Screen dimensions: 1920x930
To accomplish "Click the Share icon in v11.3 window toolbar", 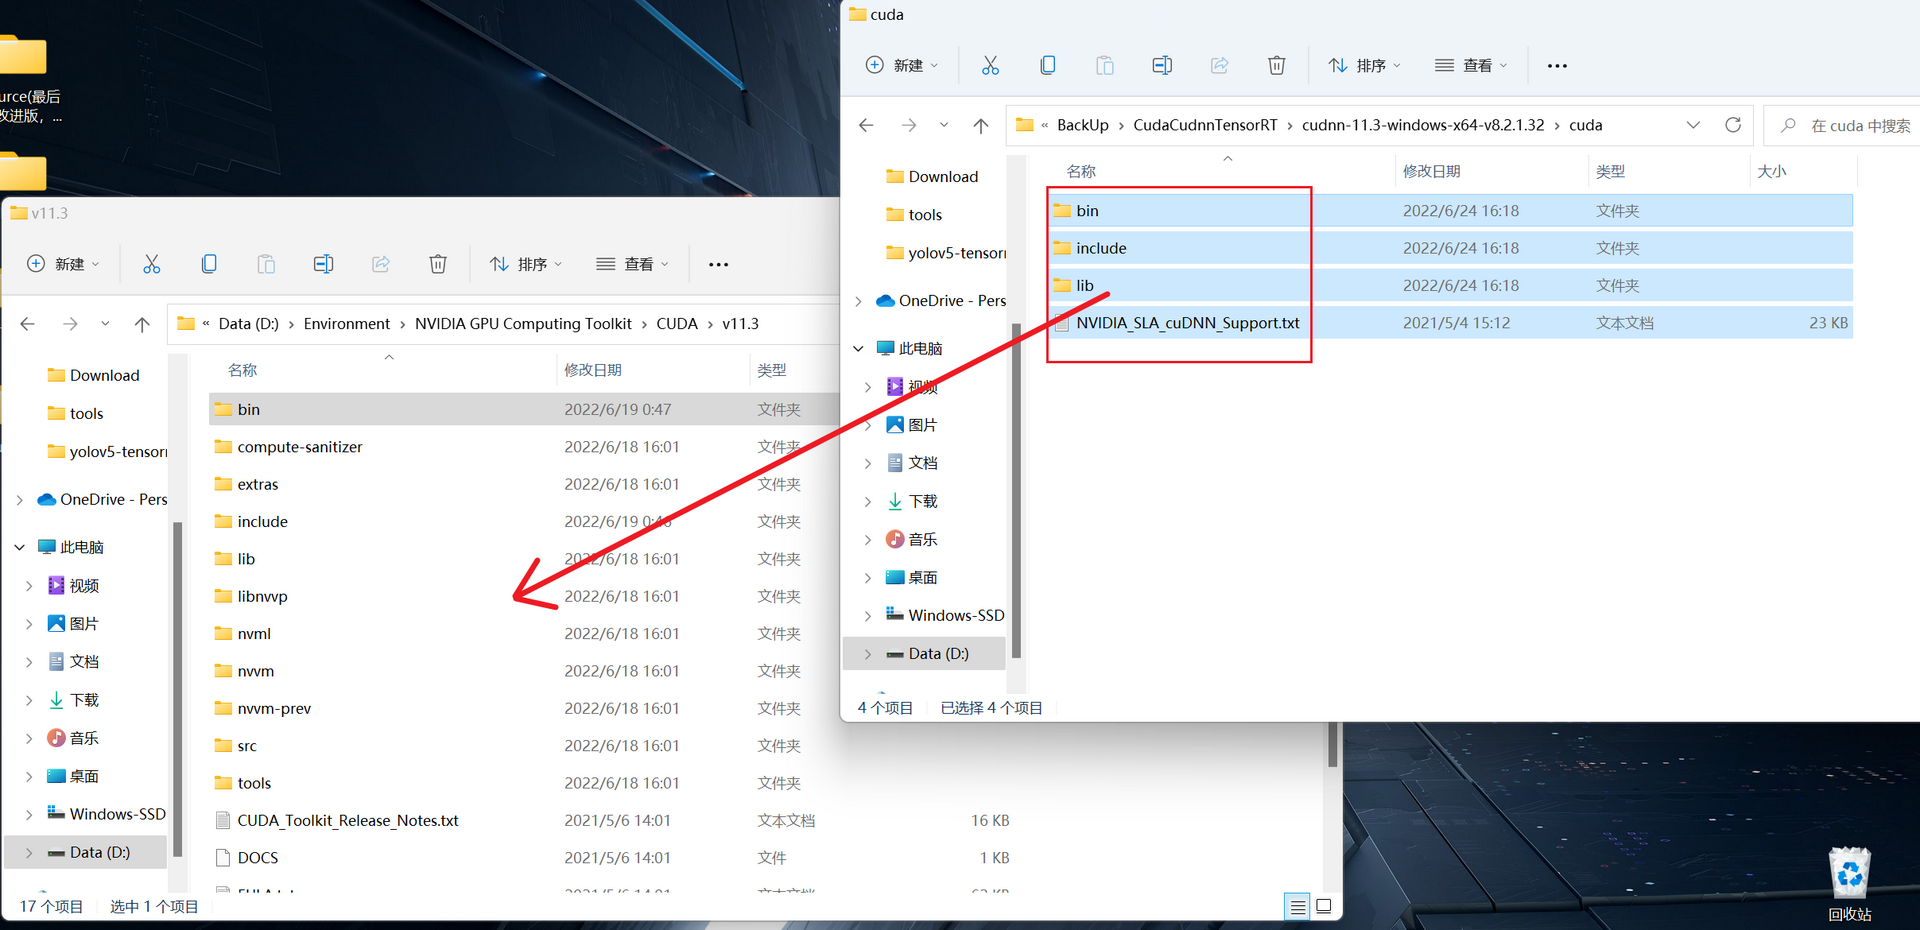I will point(380,264).
